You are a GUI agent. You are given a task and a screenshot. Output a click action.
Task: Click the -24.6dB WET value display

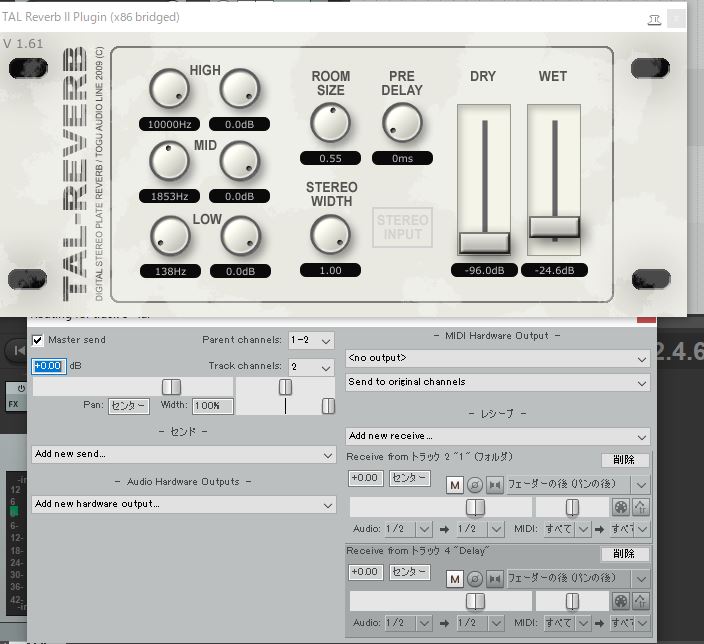click(554, 270)
